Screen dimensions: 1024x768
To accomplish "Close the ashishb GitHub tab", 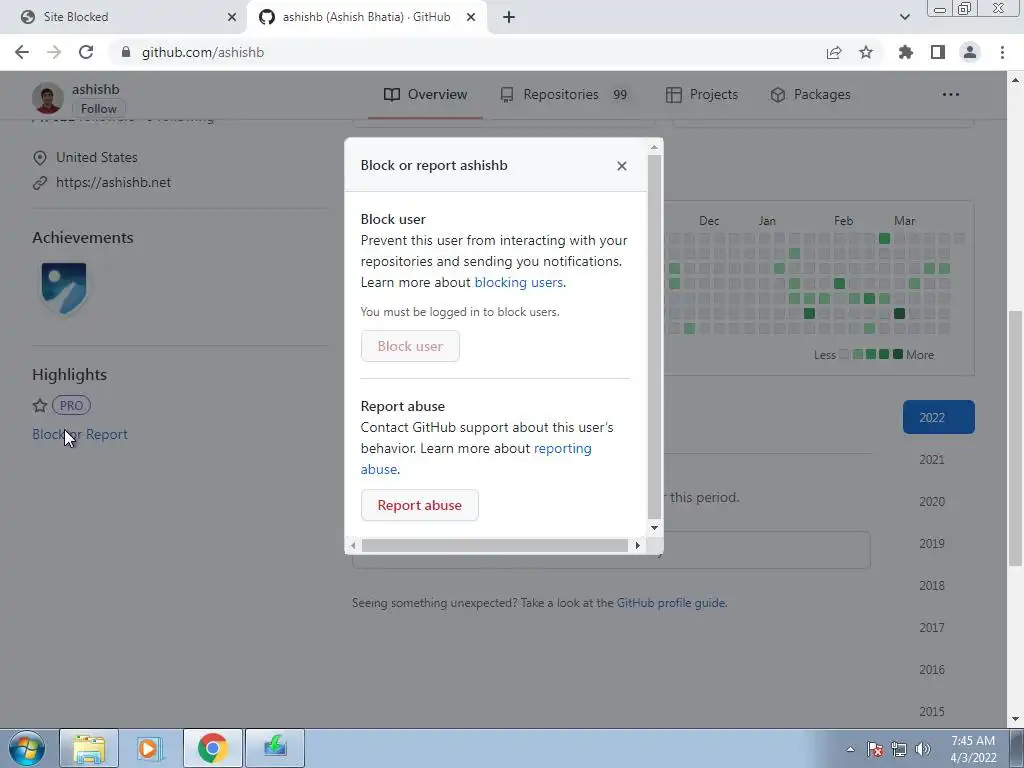I will [471, 17].
